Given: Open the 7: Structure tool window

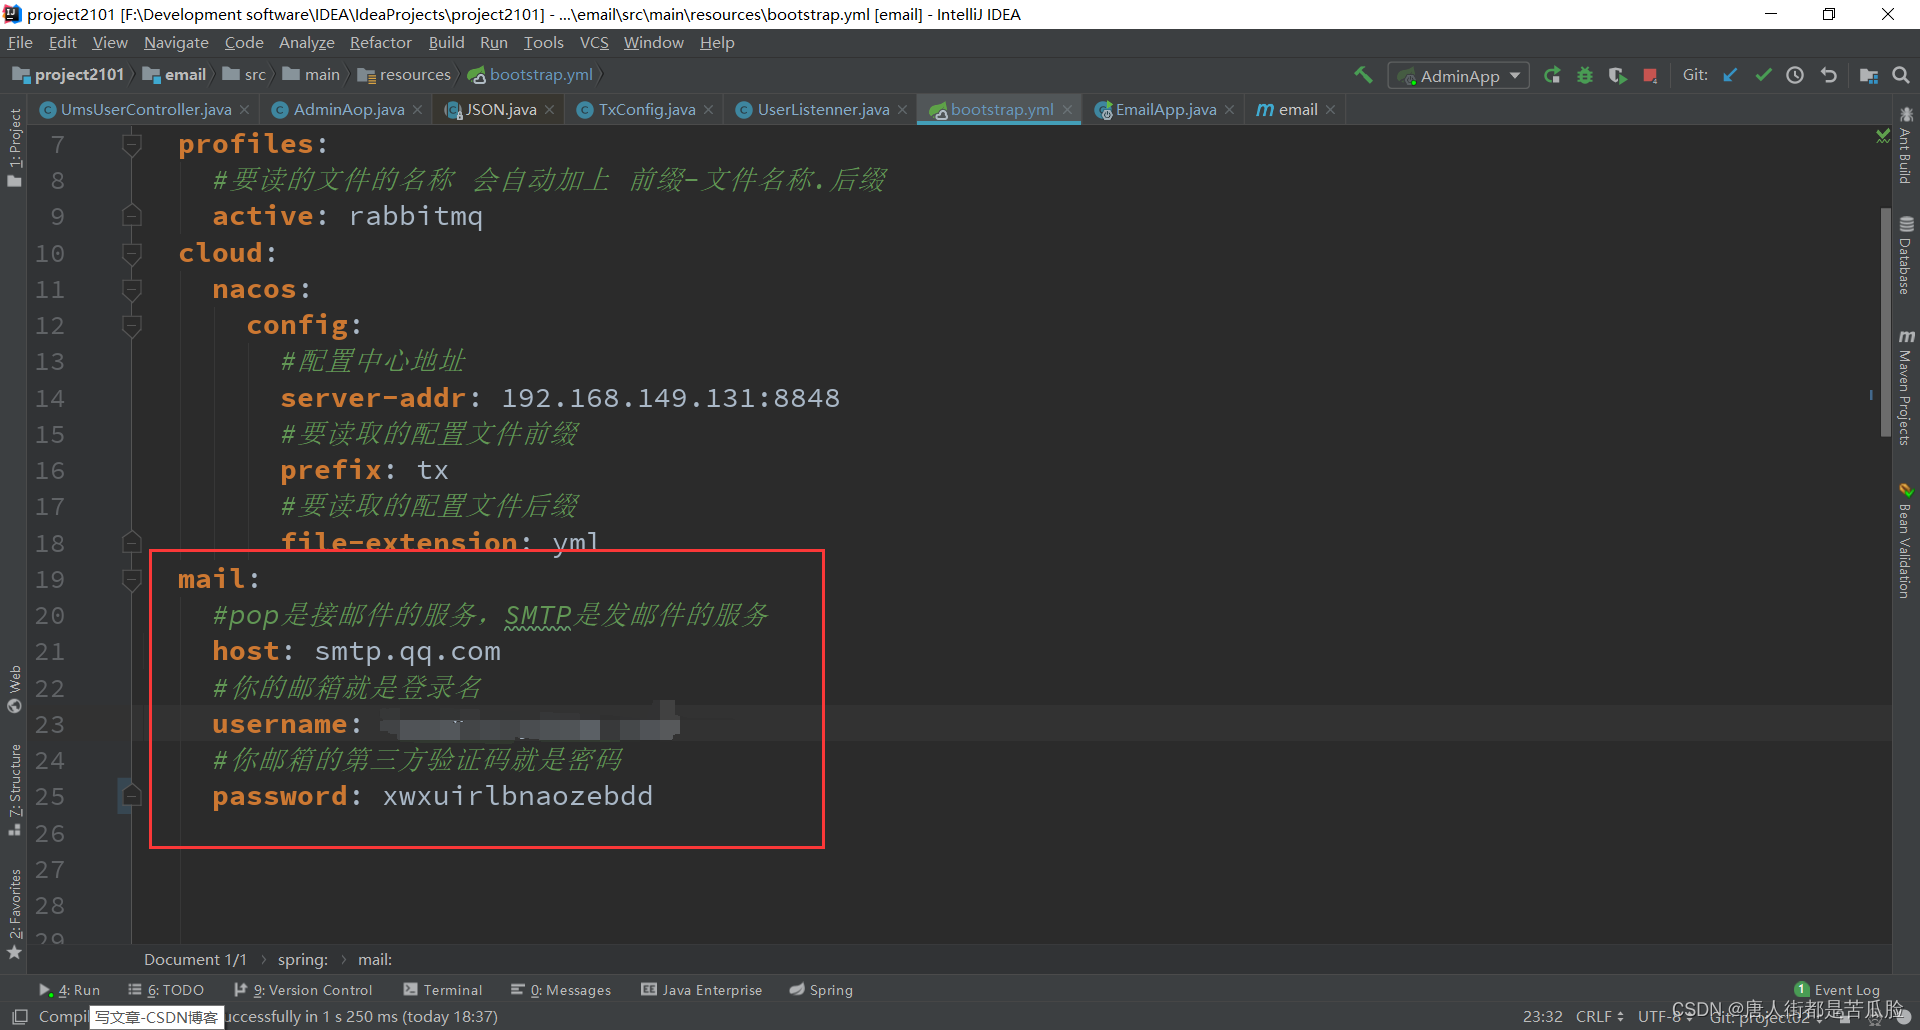Looking at the screenshot, I should point(14,789).
